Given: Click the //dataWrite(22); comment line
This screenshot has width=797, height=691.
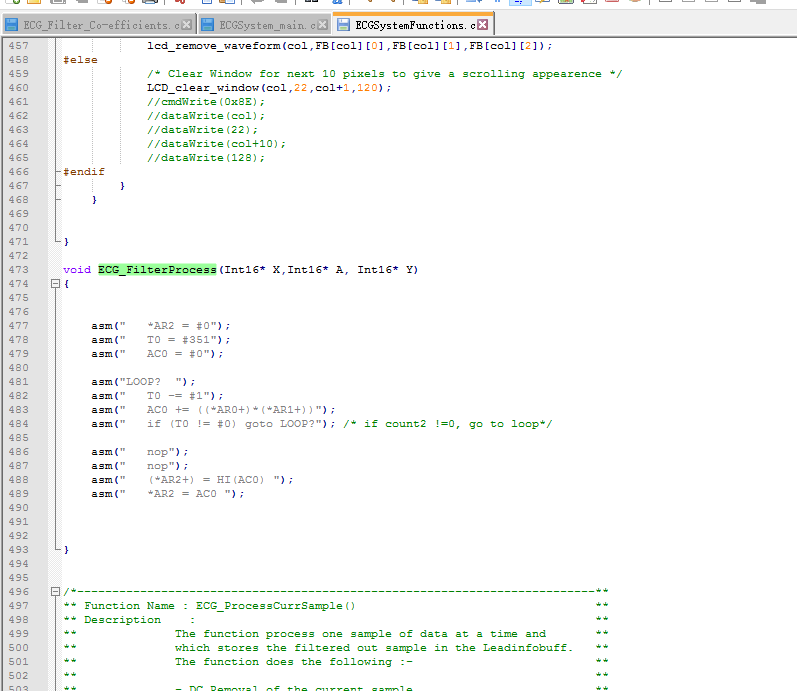Looking at the screenshot, I should tap(202, 130).
